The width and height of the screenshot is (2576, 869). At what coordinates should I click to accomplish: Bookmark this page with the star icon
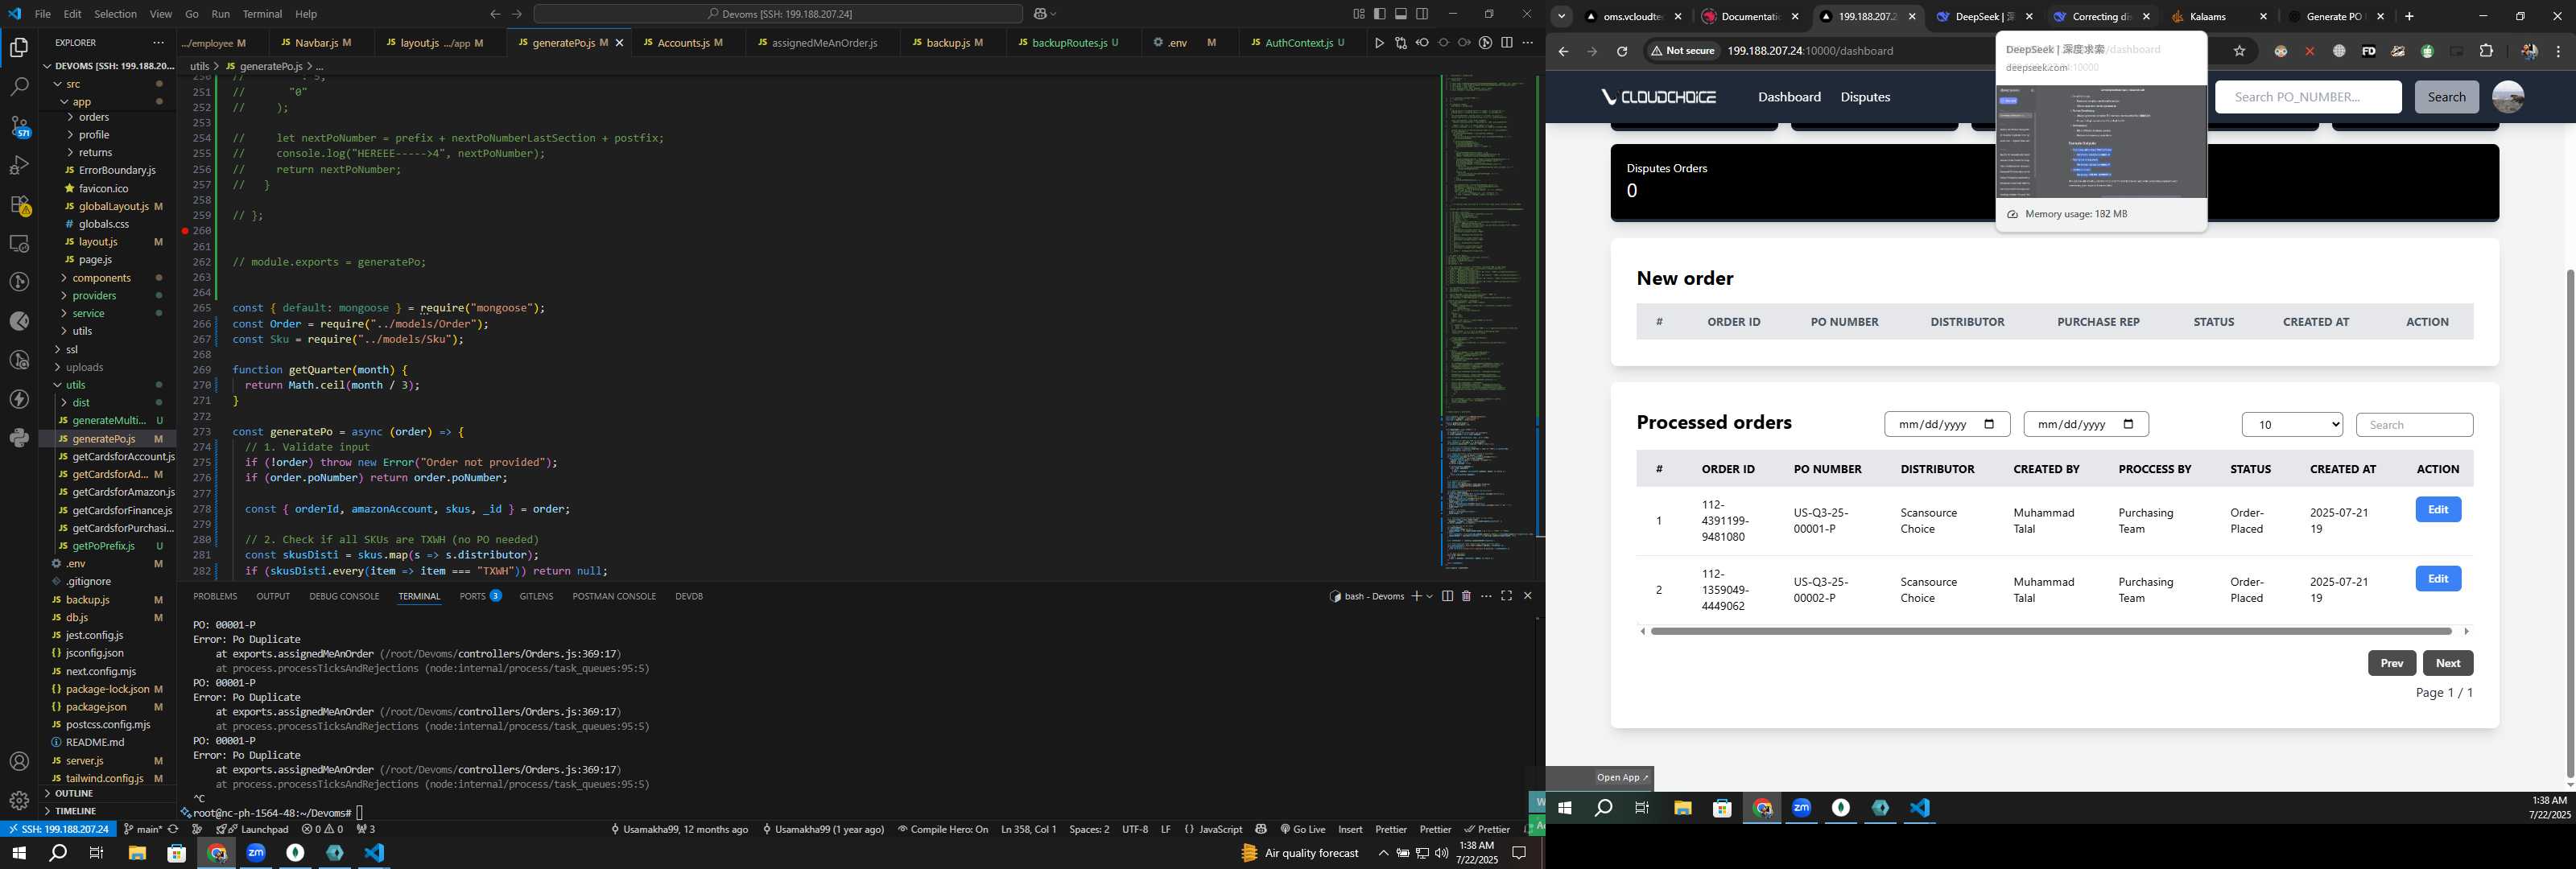point(2239,51)
